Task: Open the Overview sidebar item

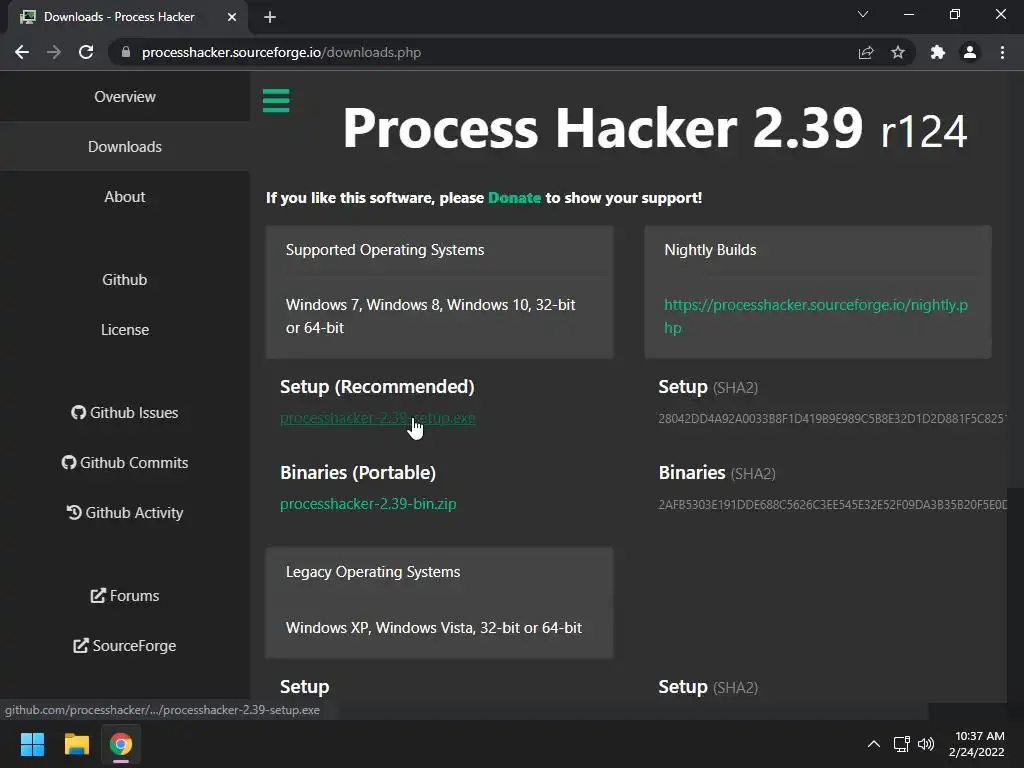Action: [x=125, y=97]
